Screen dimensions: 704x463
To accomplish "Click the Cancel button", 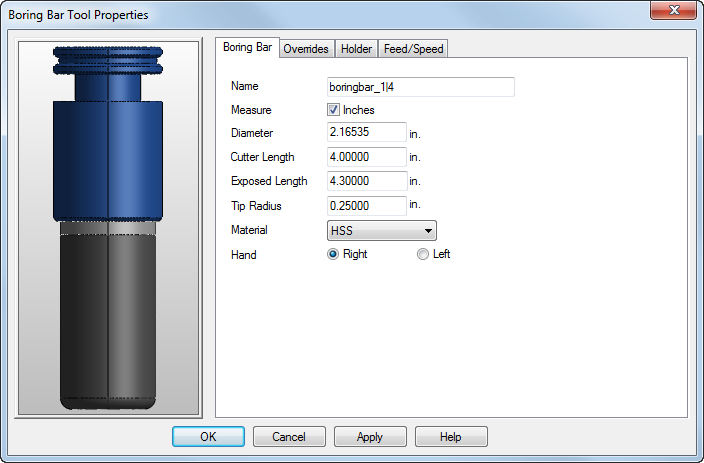I will click(289, 437).
